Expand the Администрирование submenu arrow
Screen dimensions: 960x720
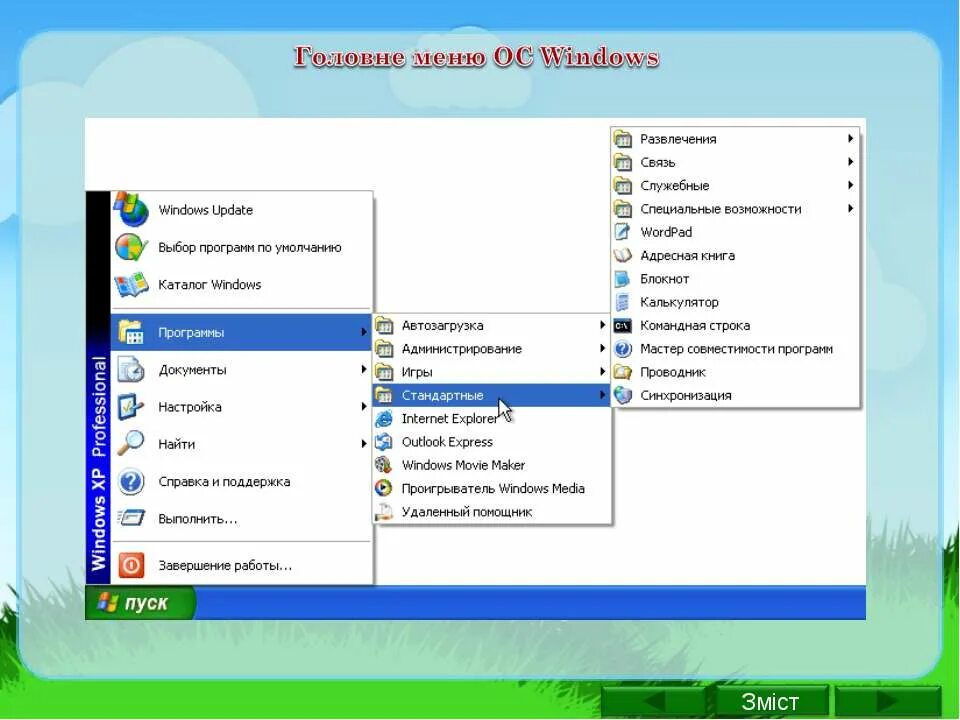pos(602,348)
